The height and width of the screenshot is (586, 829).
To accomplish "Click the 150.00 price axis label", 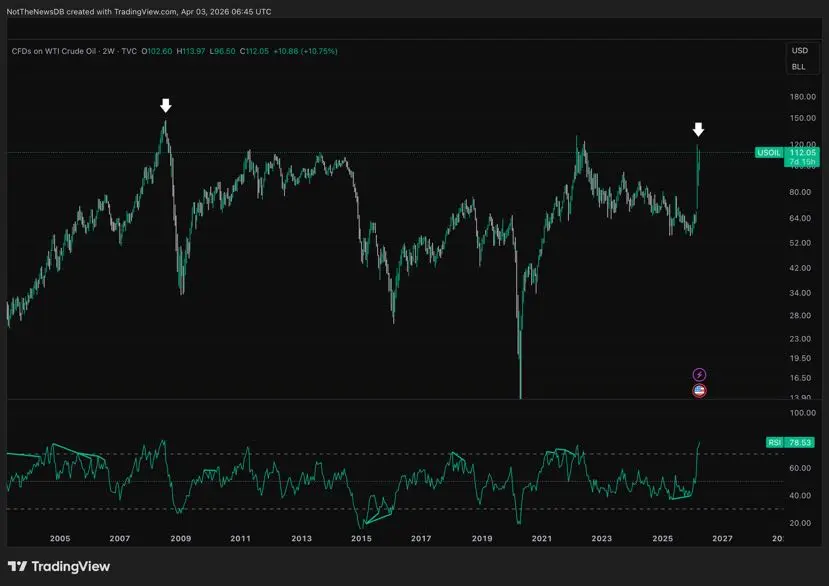I will (803, 118).
